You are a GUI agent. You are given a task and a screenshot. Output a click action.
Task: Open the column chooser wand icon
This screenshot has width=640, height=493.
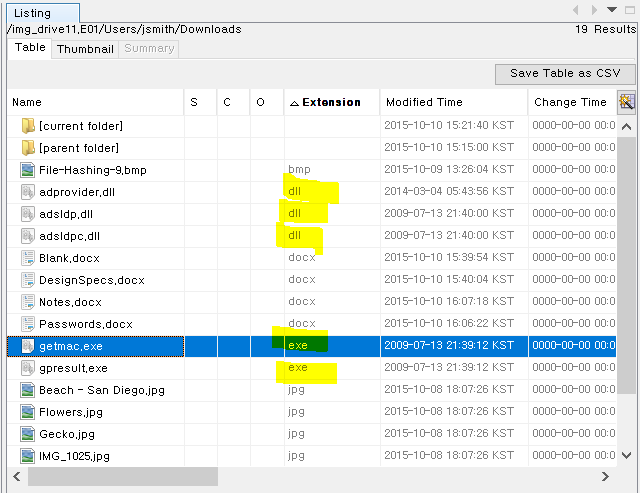627,102
